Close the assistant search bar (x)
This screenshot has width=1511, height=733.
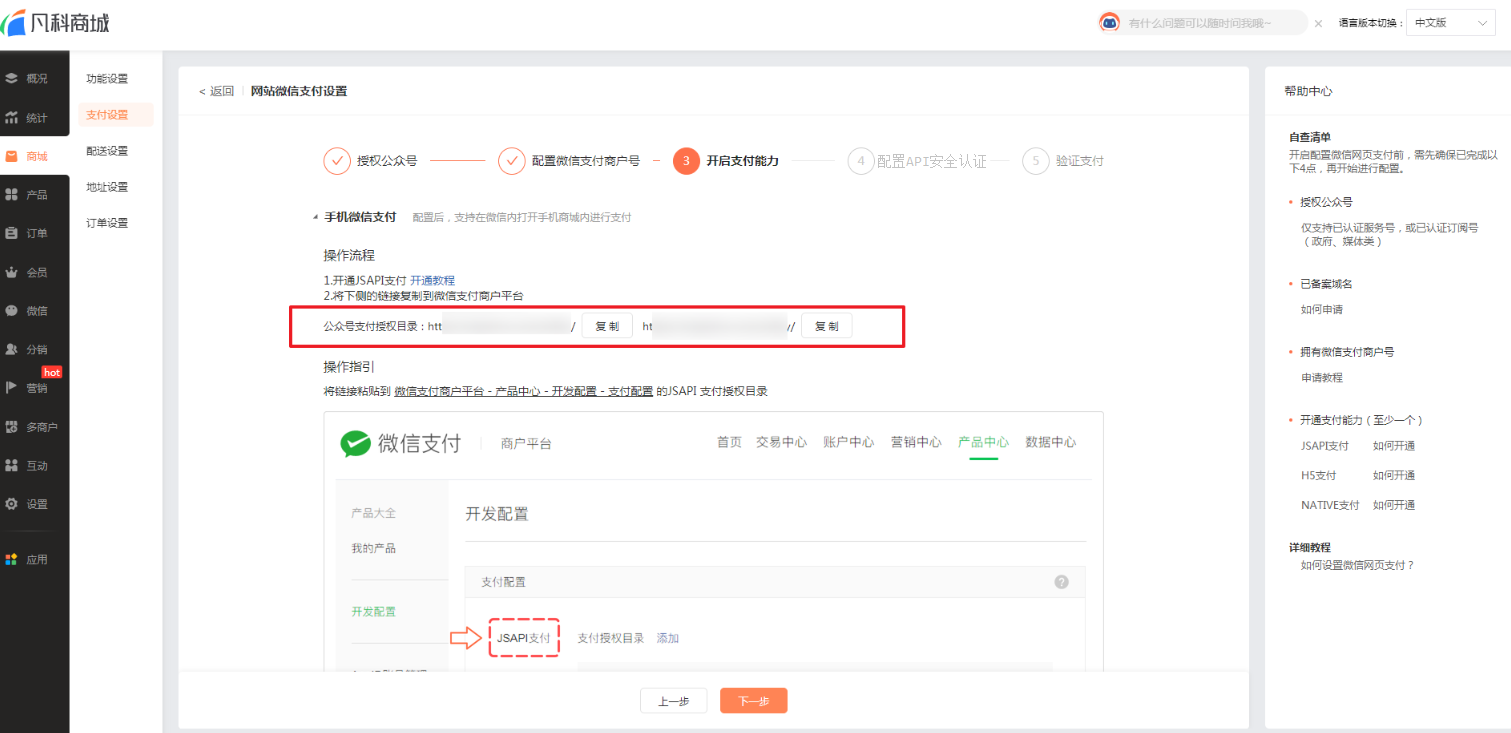point(1318,23)
